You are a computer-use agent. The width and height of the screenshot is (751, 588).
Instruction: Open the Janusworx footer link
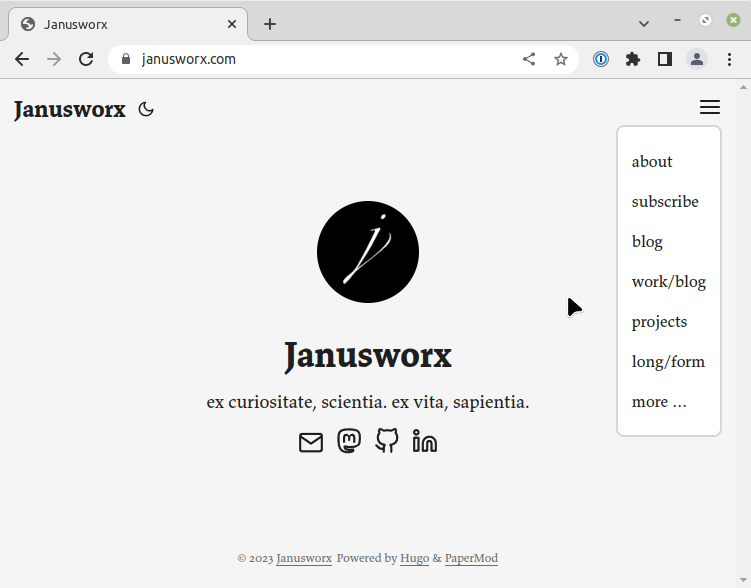click(x=304, y=558)
